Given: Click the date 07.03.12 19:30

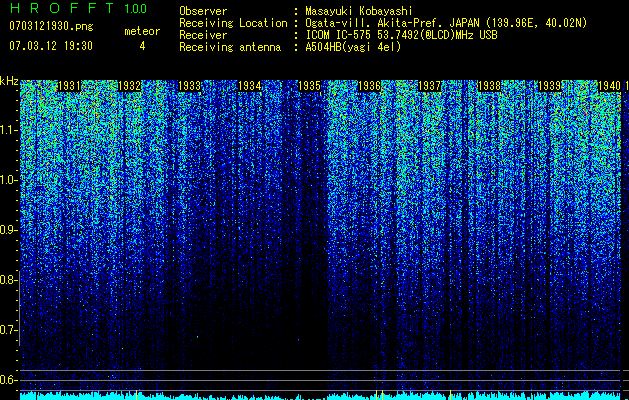Looking at the screenshot, I should [51, 46].
